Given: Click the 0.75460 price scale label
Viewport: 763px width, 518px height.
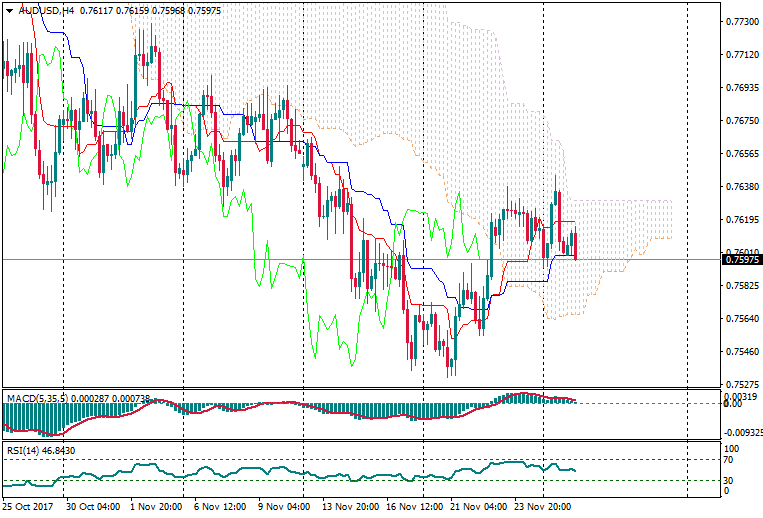Looking at the screenshot, I should coord(740,352).
